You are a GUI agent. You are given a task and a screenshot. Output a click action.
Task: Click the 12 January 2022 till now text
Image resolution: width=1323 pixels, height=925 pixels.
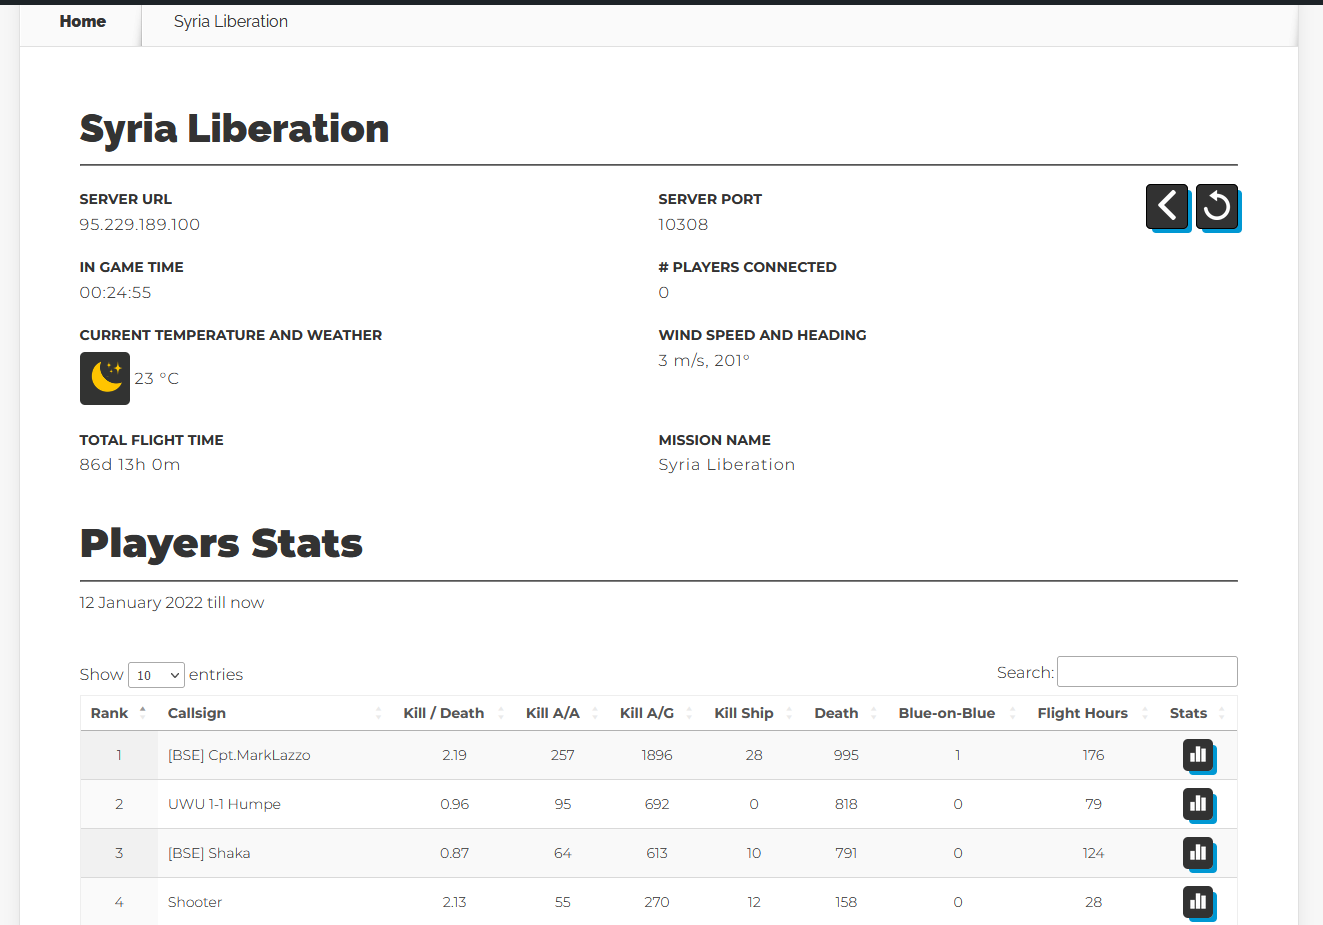[172, 603]
